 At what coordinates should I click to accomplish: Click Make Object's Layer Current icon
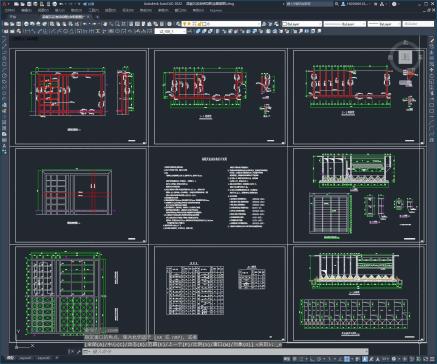[x=264, y=24]
